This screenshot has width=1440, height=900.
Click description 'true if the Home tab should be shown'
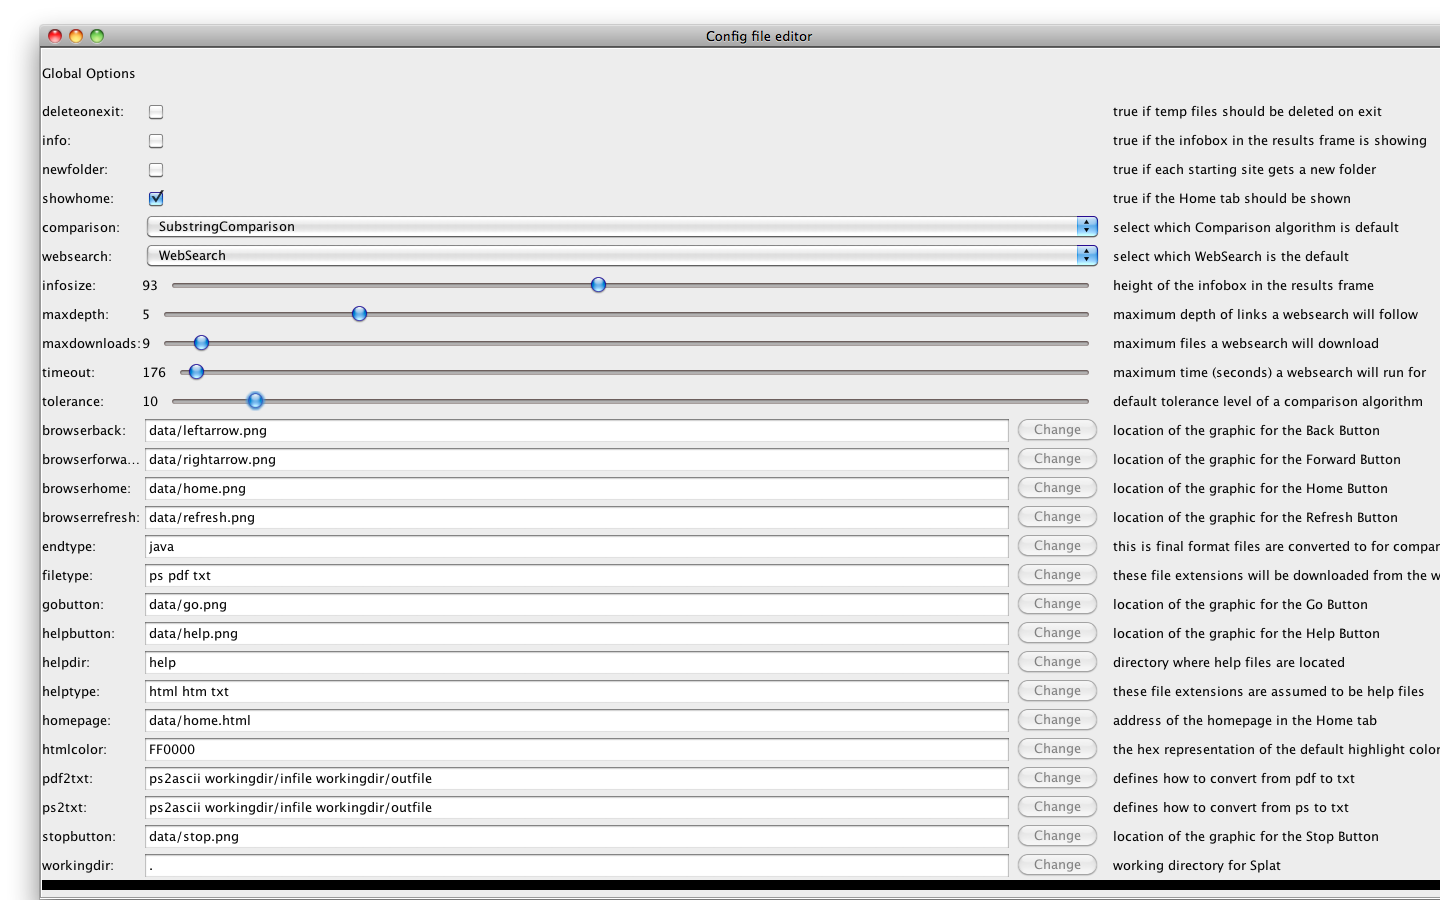pos(1232,199)
